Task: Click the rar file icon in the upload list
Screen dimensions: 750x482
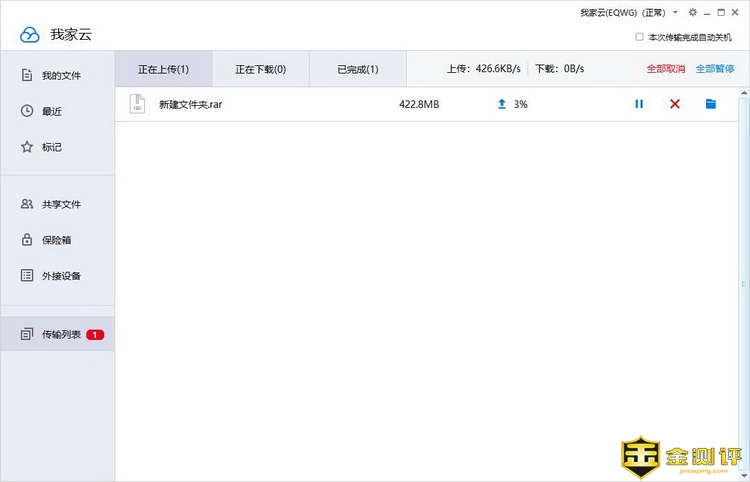Action: click(x=138, y=104)
